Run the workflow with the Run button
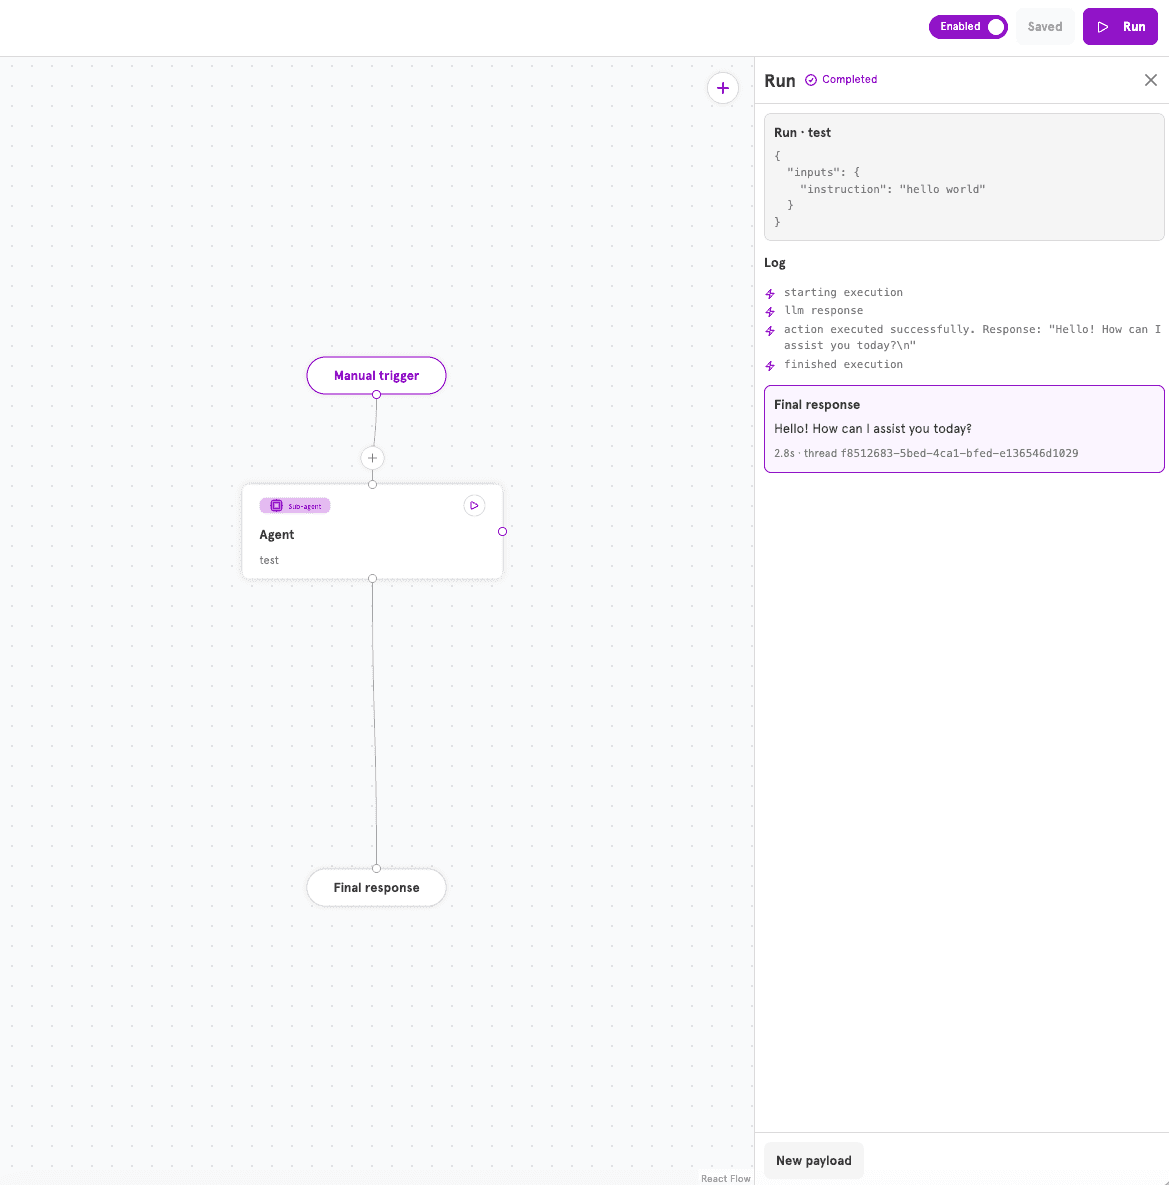Image resolution: width=1169 pixels, height=1185 pixels. tap(1120, 26)
